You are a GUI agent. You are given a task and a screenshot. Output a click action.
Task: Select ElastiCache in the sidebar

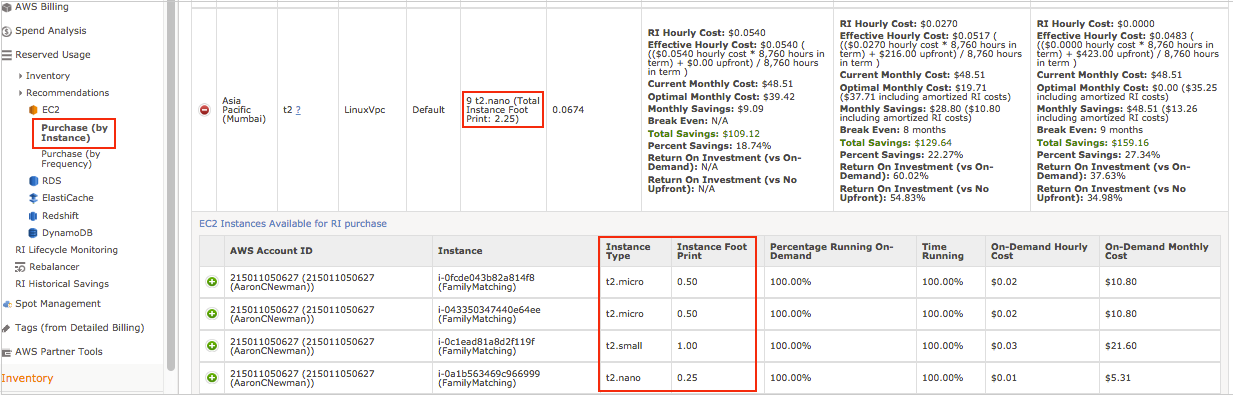click(x=67, y=198)
